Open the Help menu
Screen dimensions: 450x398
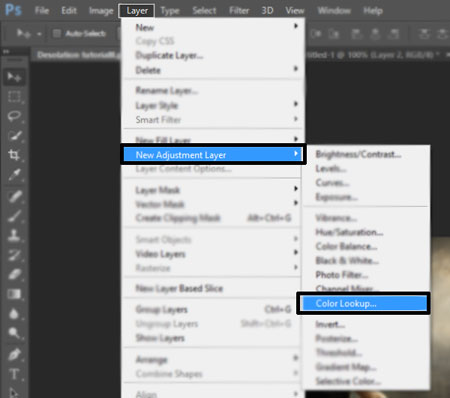pos(373,11)
